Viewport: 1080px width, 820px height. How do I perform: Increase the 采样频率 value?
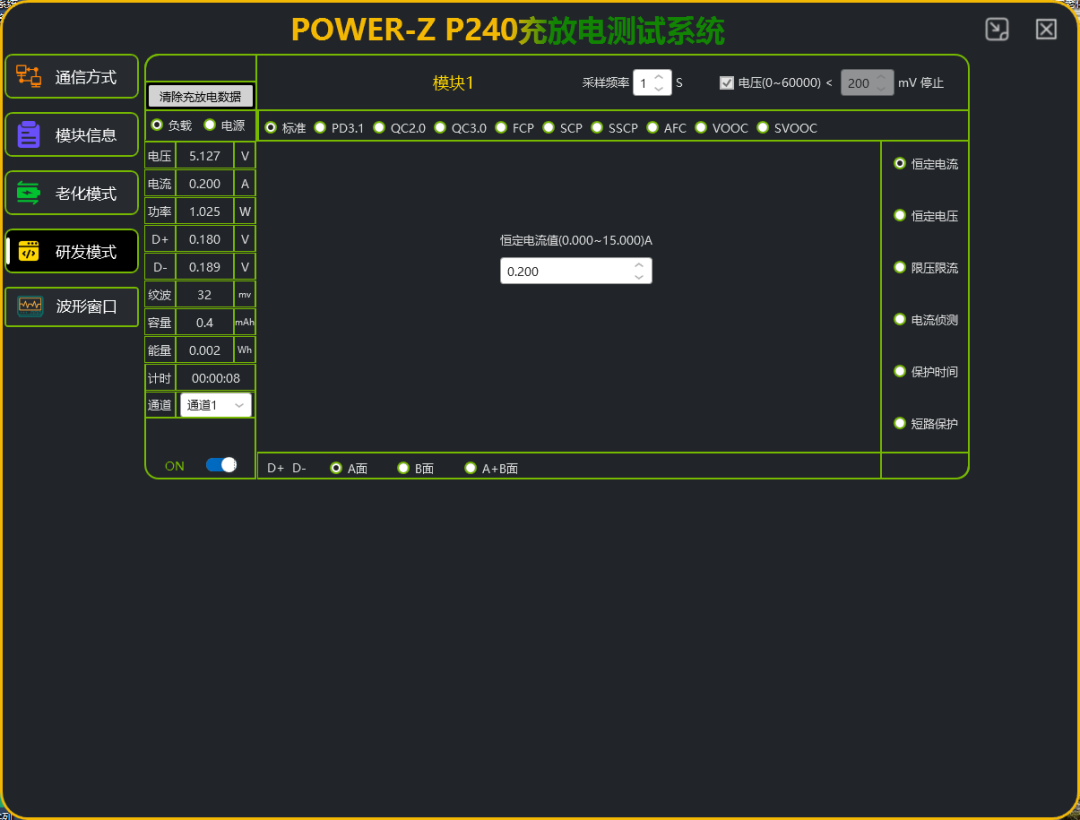(x=659, y=76)
